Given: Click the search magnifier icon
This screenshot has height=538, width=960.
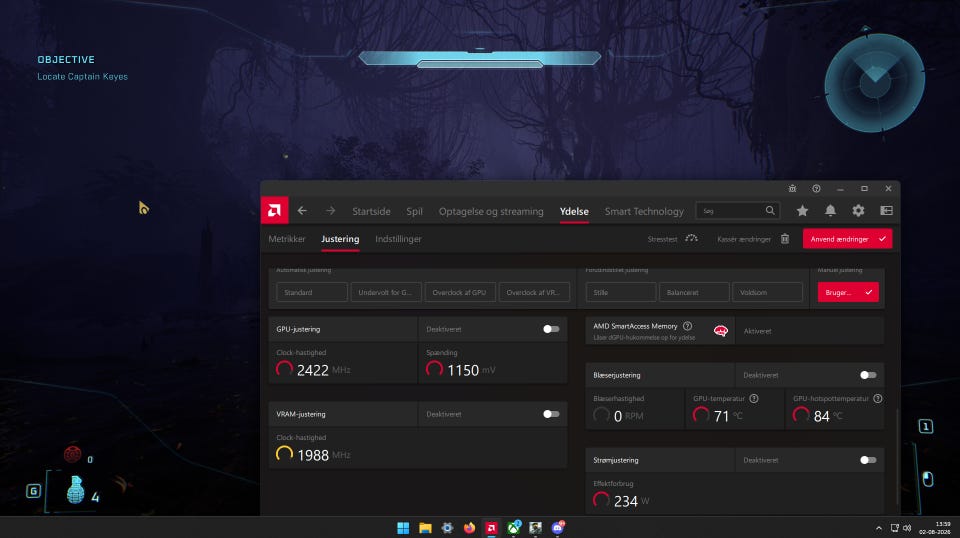Looking at the screenshot, I should [770, 211].
